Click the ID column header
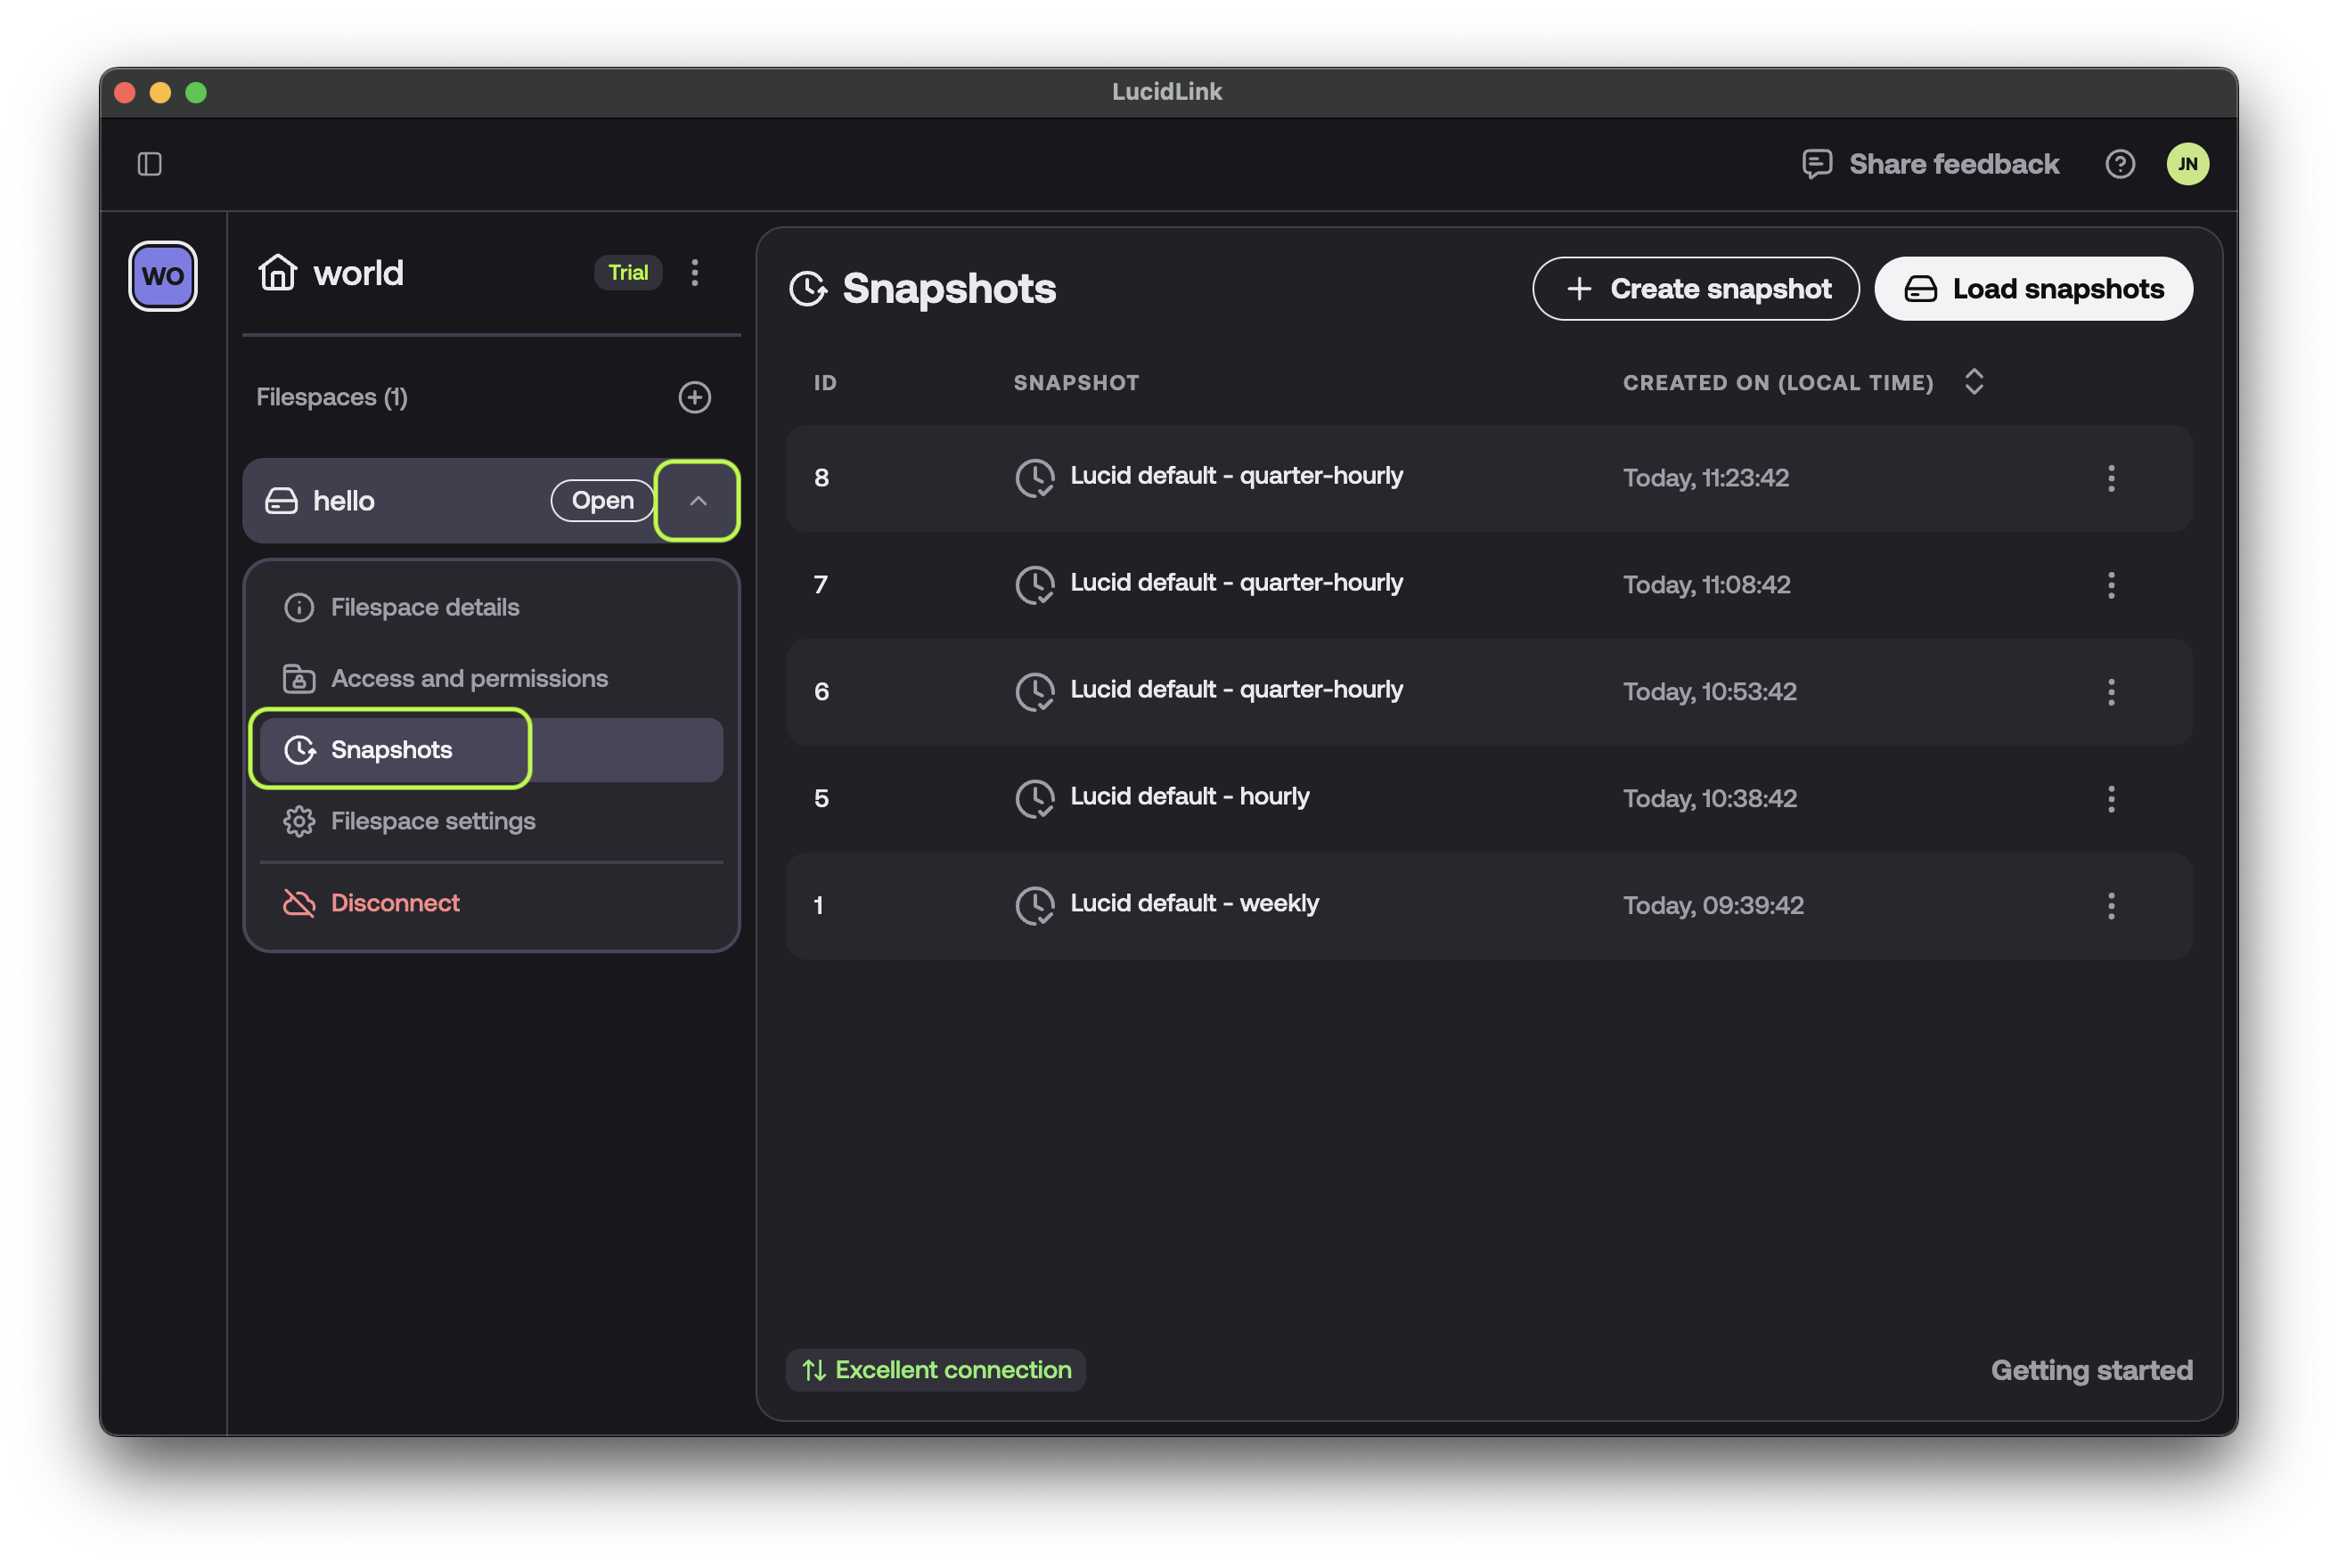The height and width of the screenshot is (1568, 2338). (825, 383)
